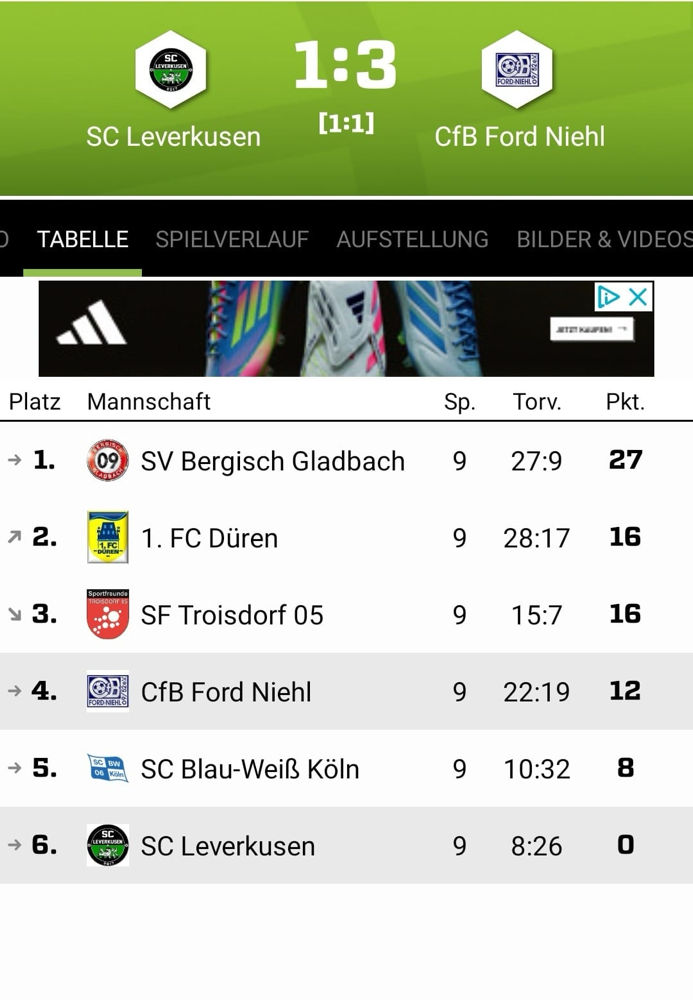Switch to the Spielverlauf tab
Screen dimensions: 693x1000
tap(232, 239)
